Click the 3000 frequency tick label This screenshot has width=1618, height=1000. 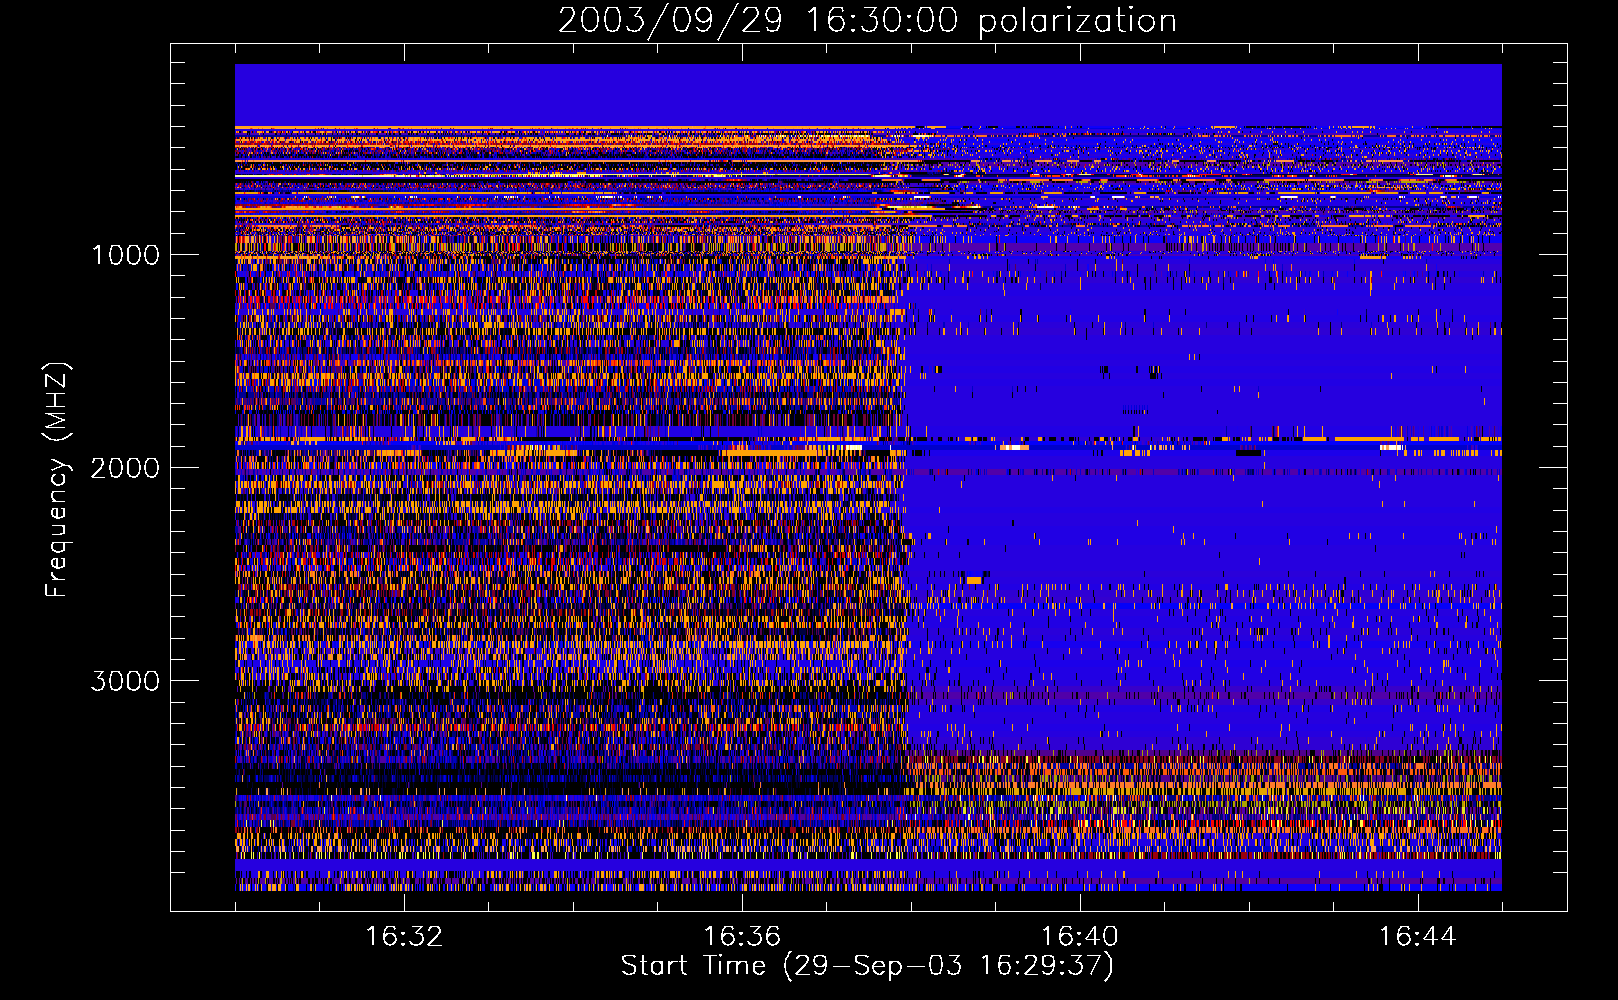pos(125,681)
